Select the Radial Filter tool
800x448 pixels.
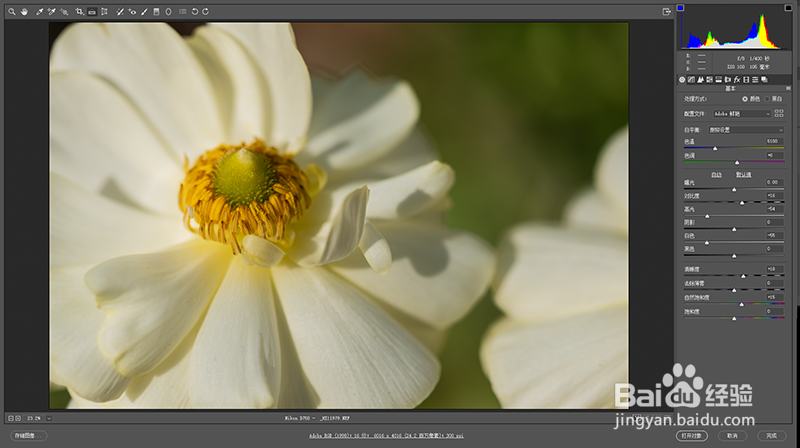click(x=168, y=12)
